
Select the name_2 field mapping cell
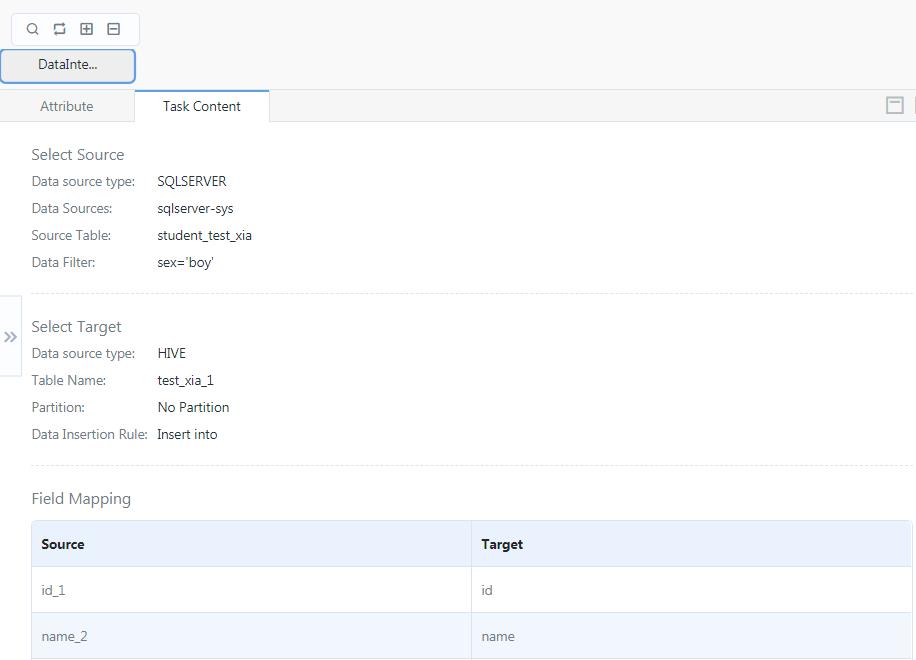[64, 636]
